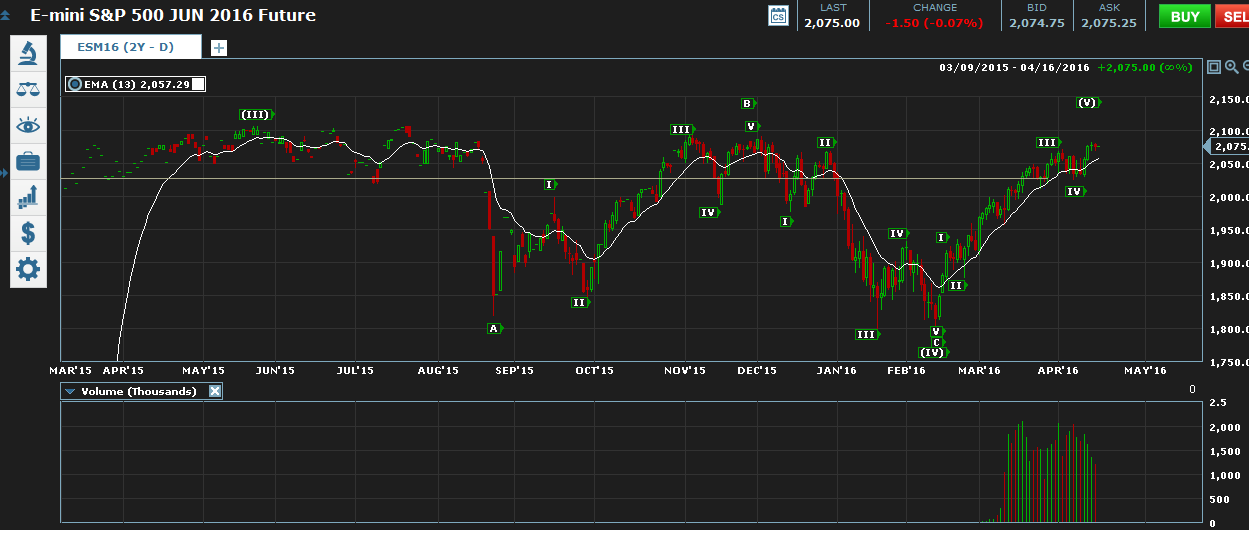Click the date range 03/09/2015 - 04/16/2016

pyautogui.click(x=1014, y=67)
